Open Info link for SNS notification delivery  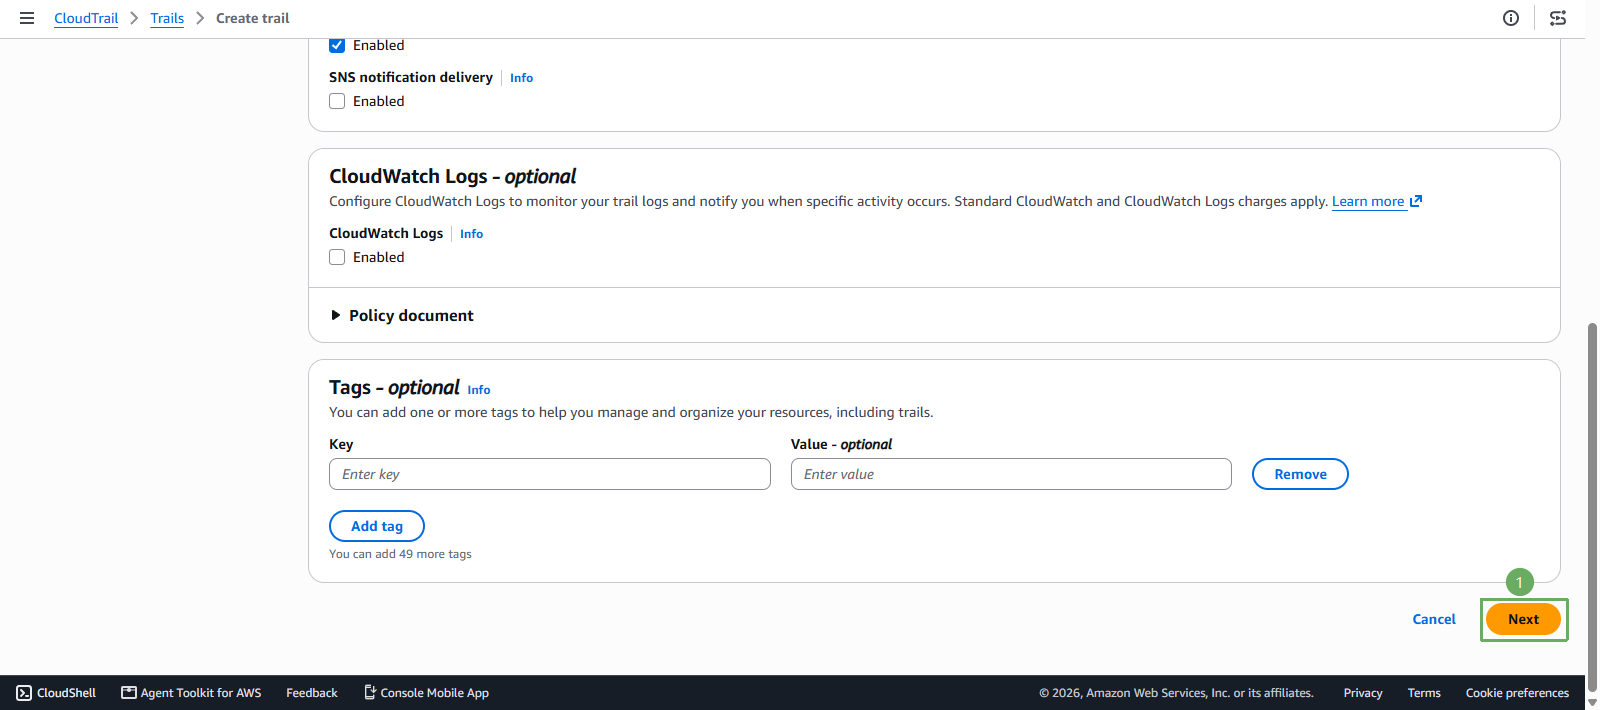pos(521,78)
